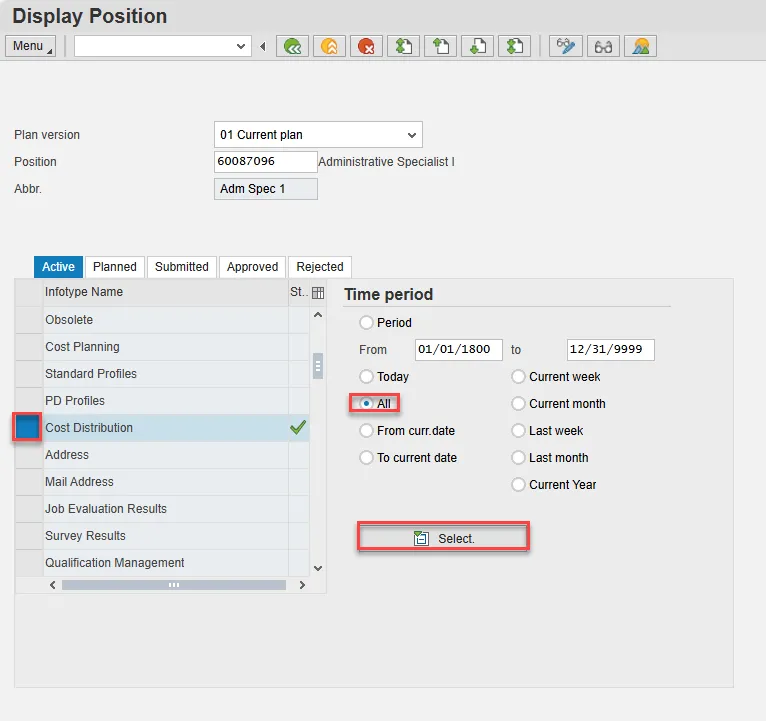
Task: Click the Select. button
Action: (444, 538)
